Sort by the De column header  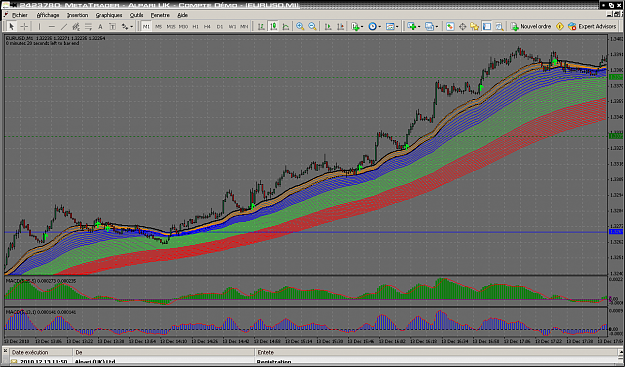tap(163, 352)
